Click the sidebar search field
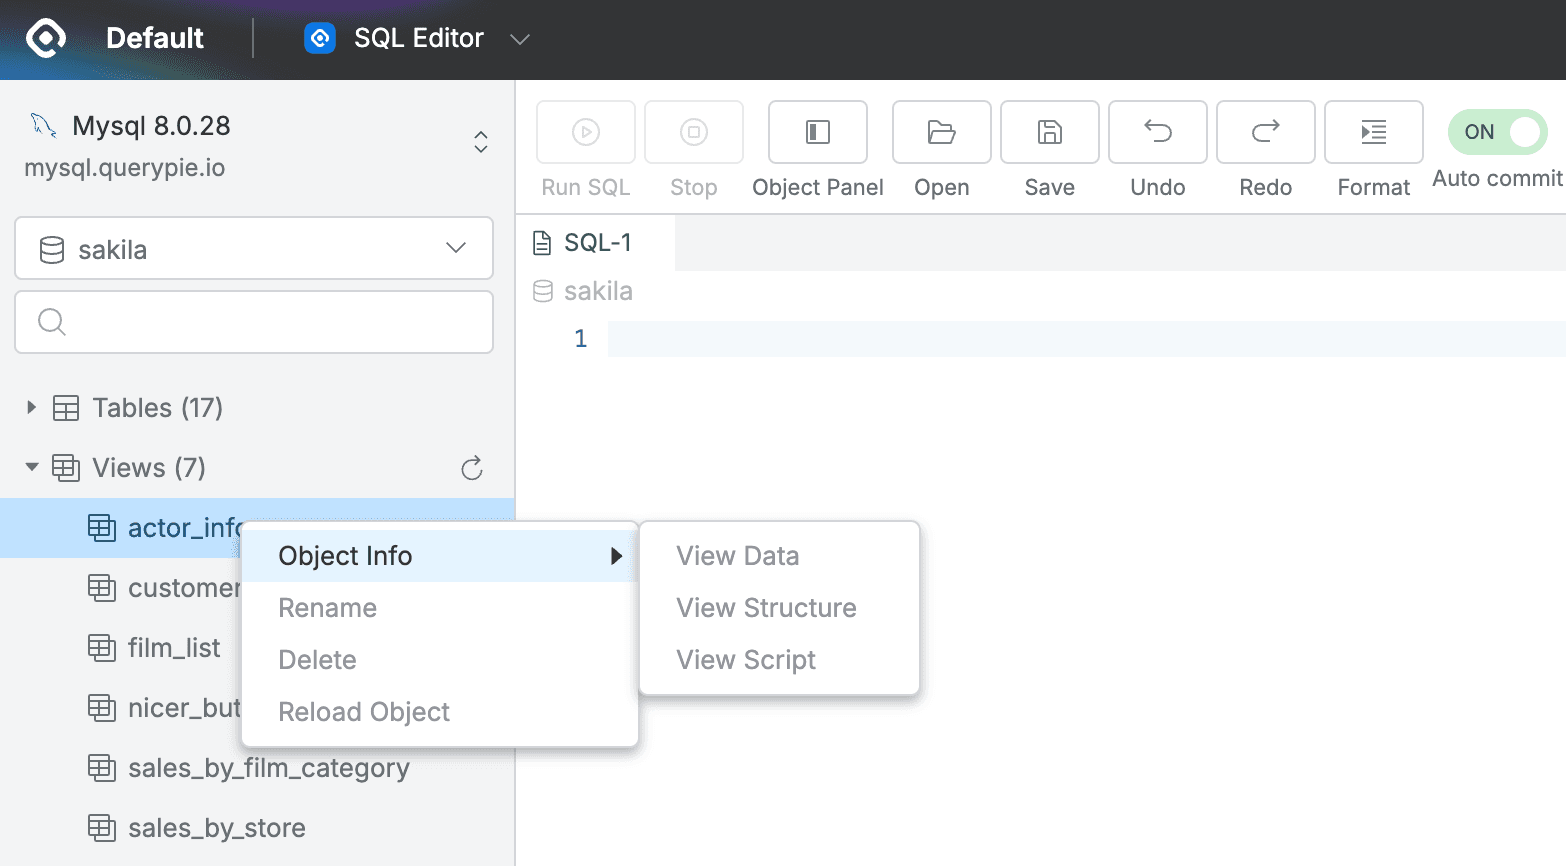Screen dimensions: 1566x866 pyautogui.click(x=253, y=322)
